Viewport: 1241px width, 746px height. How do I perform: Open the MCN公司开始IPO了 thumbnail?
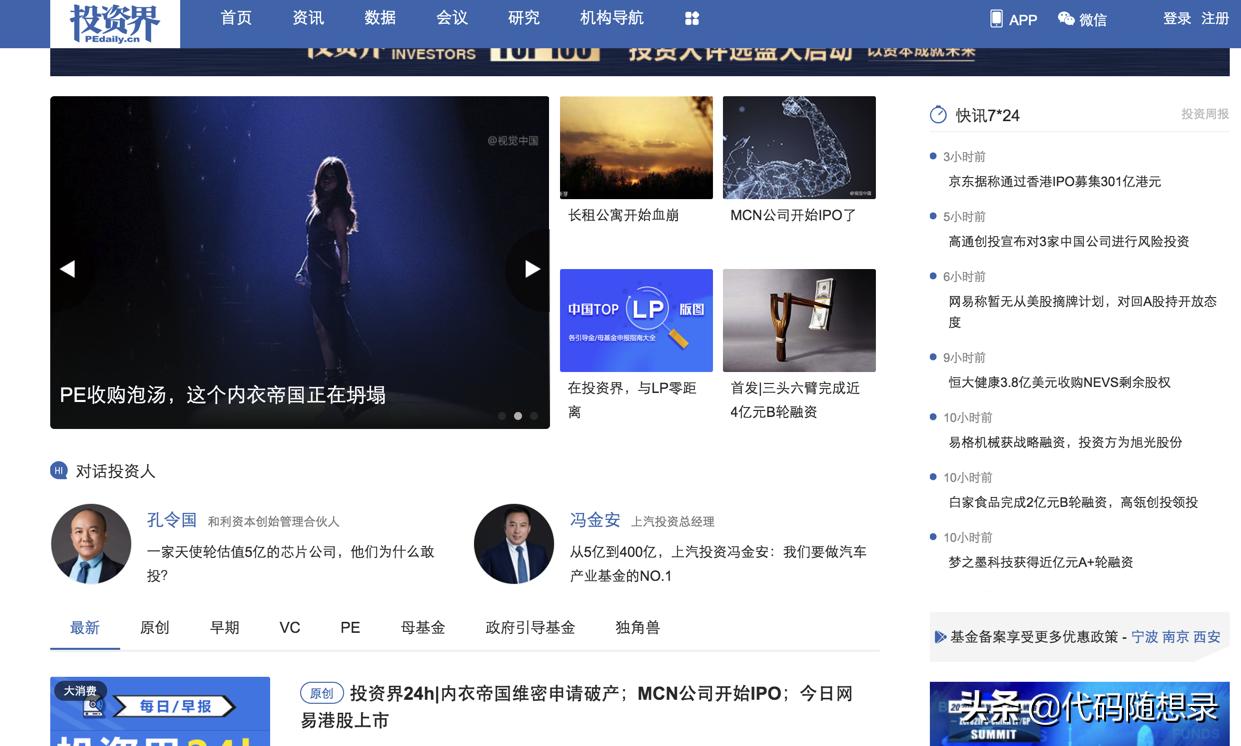pyautogui.click(x=799, y=147)
